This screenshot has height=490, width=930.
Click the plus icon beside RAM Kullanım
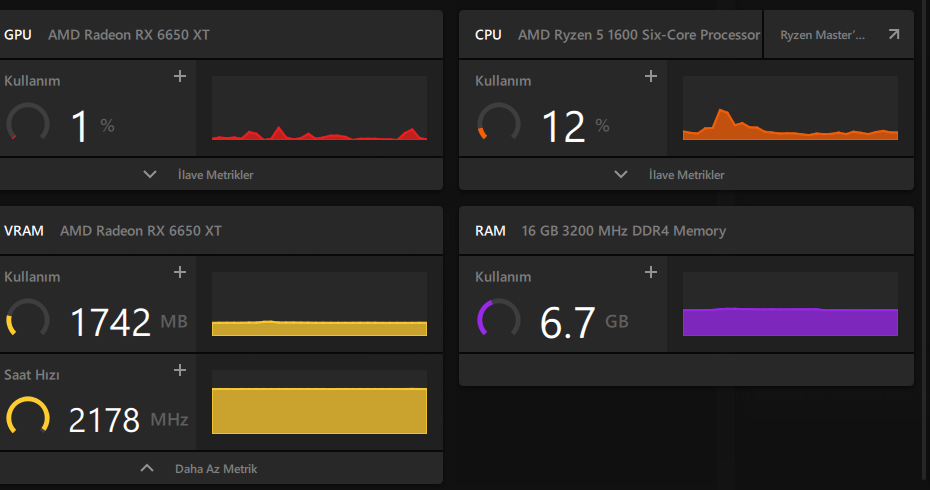pos(651,272)
